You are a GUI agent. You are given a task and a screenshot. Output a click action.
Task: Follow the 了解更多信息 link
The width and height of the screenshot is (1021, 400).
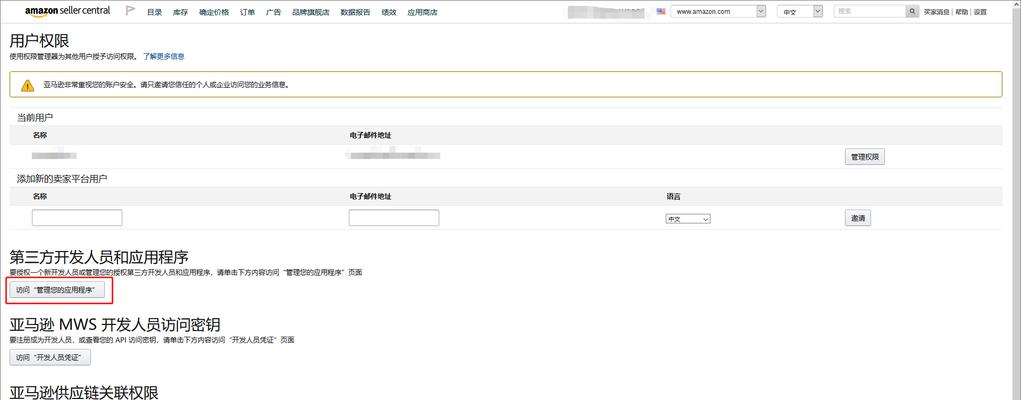click(x=164, y=57)
